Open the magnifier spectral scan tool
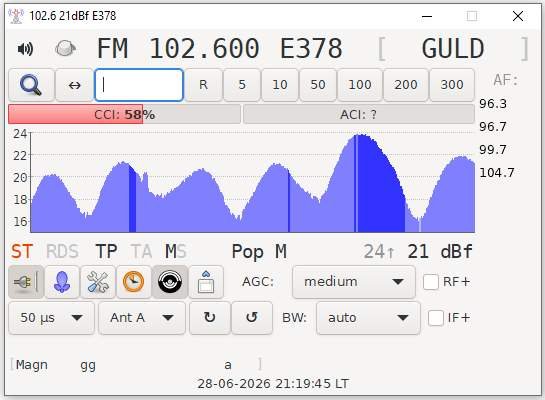The height and width of the screenshot is (400, 545). (31, 85)
